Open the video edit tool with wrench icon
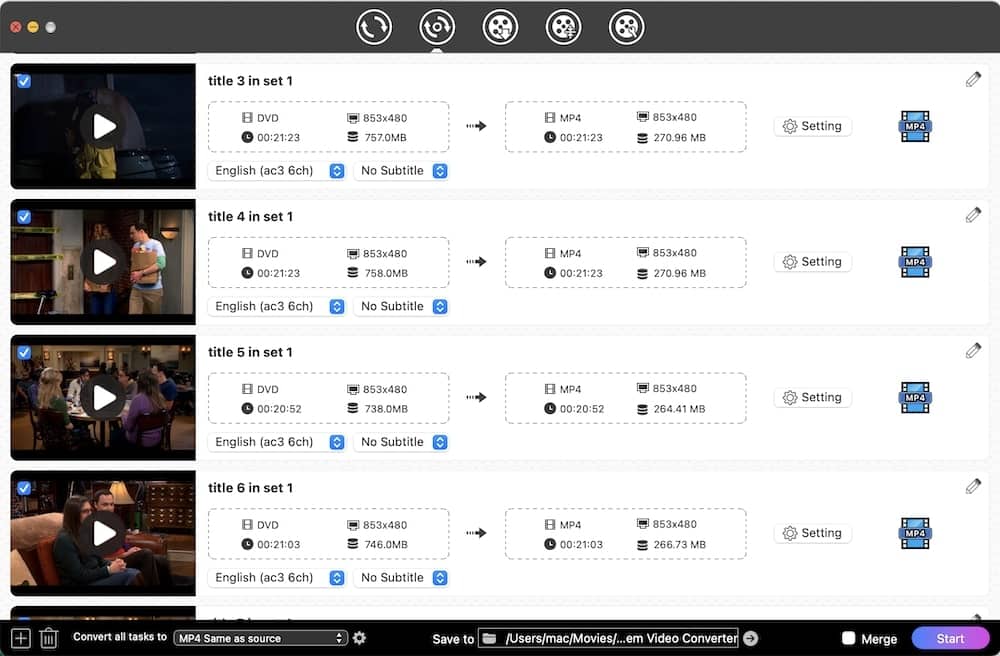The image size is (1000, 656). (x=626, y=27)
